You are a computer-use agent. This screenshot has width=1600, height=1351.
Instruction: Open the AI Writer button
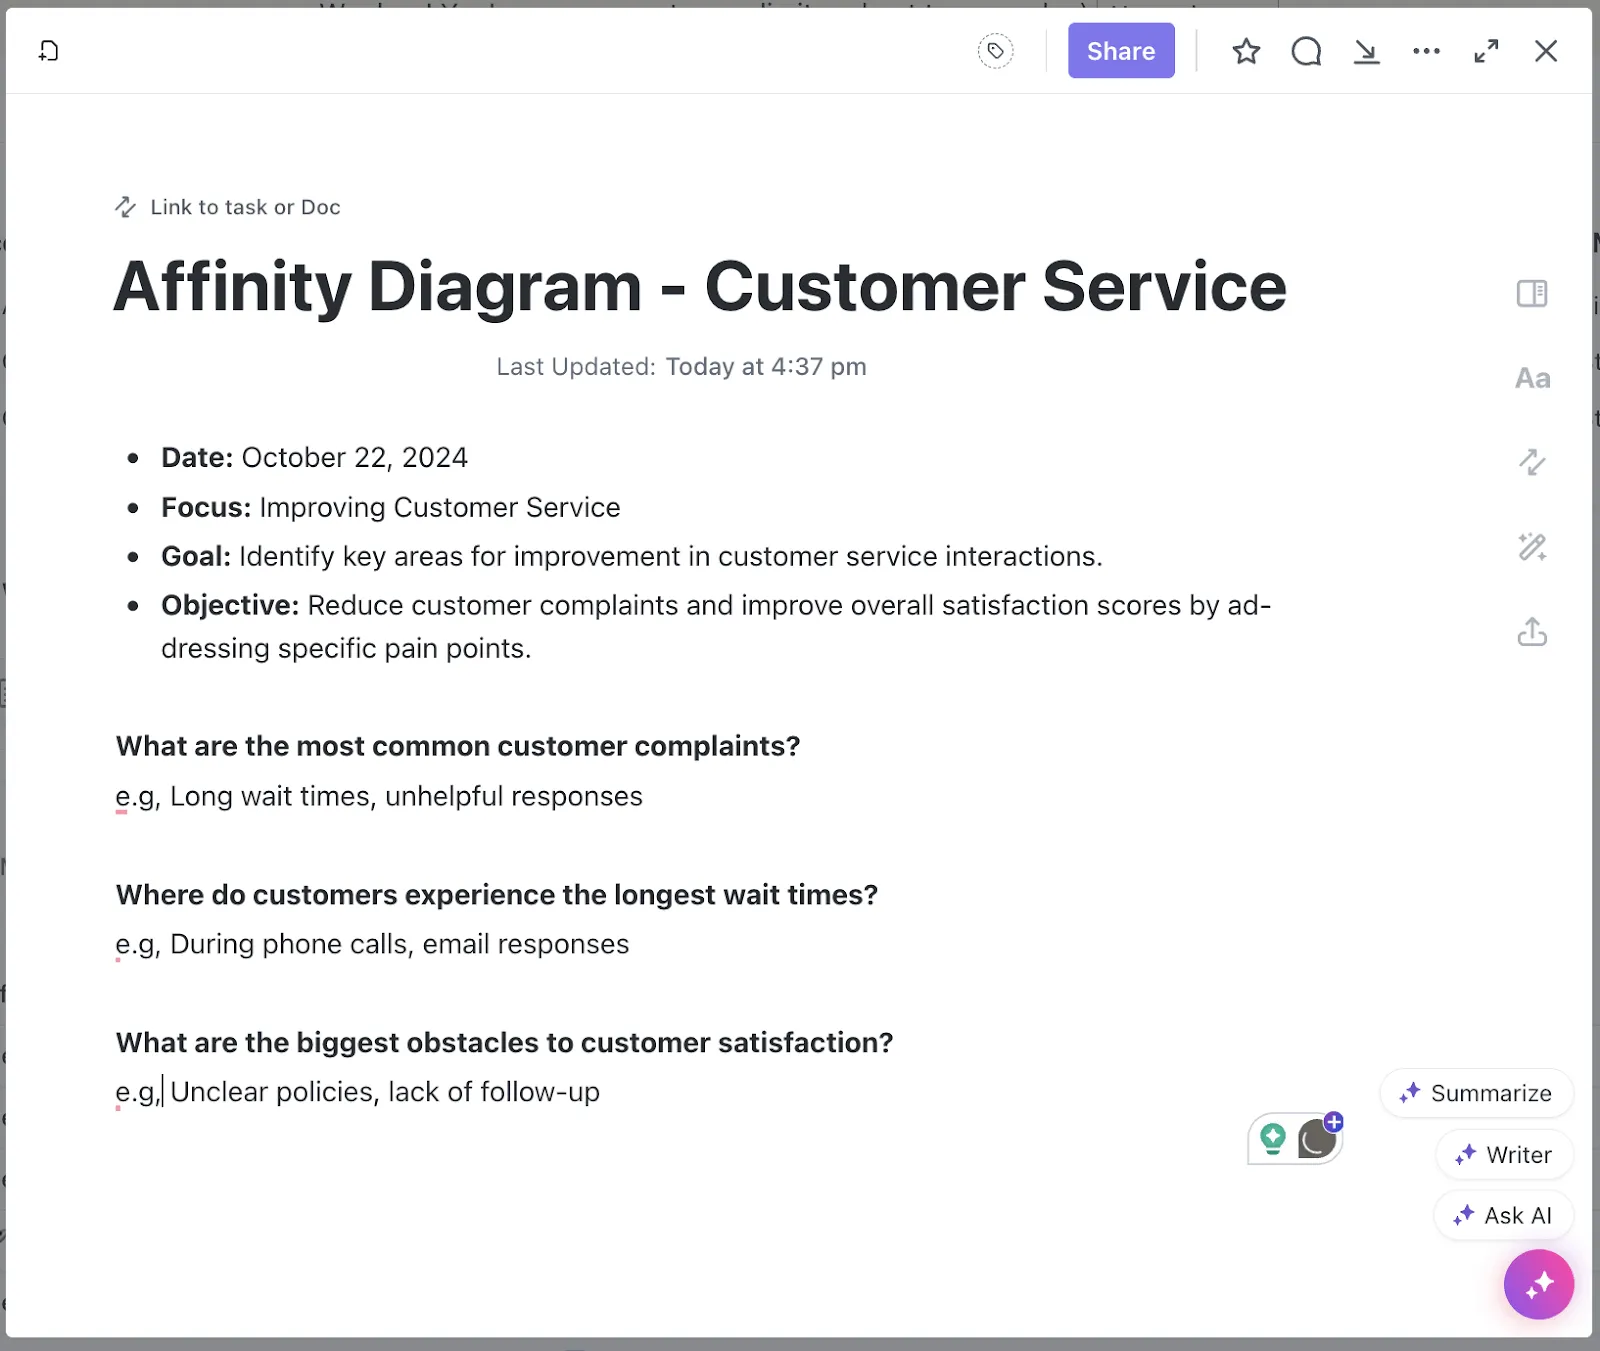click(x=1504, y=1154)
